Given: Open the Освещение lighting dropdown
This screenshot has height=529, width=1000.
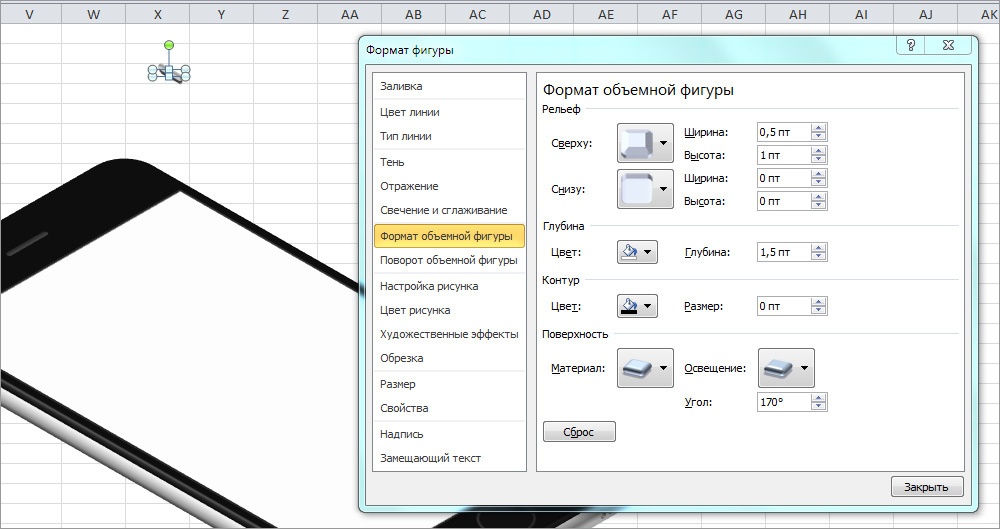Looking at the screenshot, I should [x=786, y=368].
